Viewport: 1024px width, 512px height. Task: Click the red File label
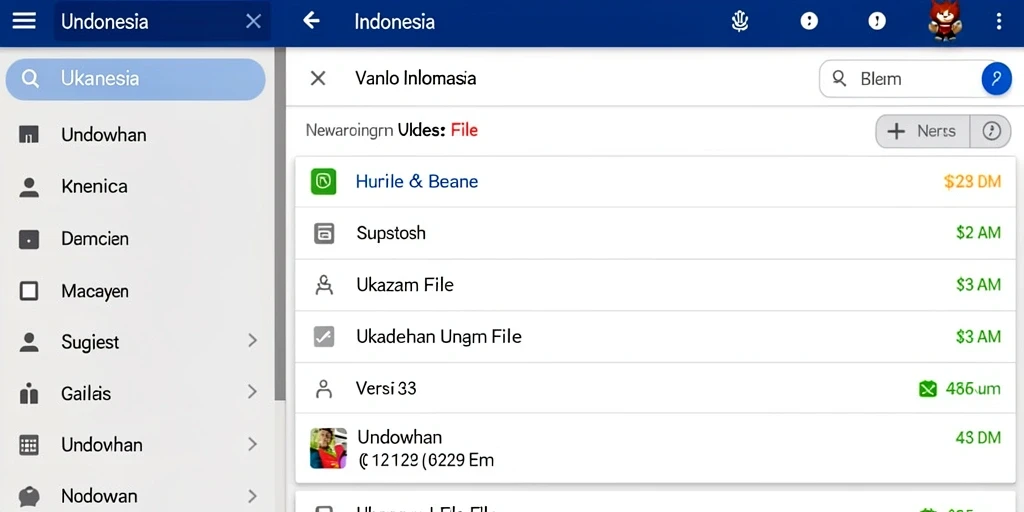coord(464,130)
